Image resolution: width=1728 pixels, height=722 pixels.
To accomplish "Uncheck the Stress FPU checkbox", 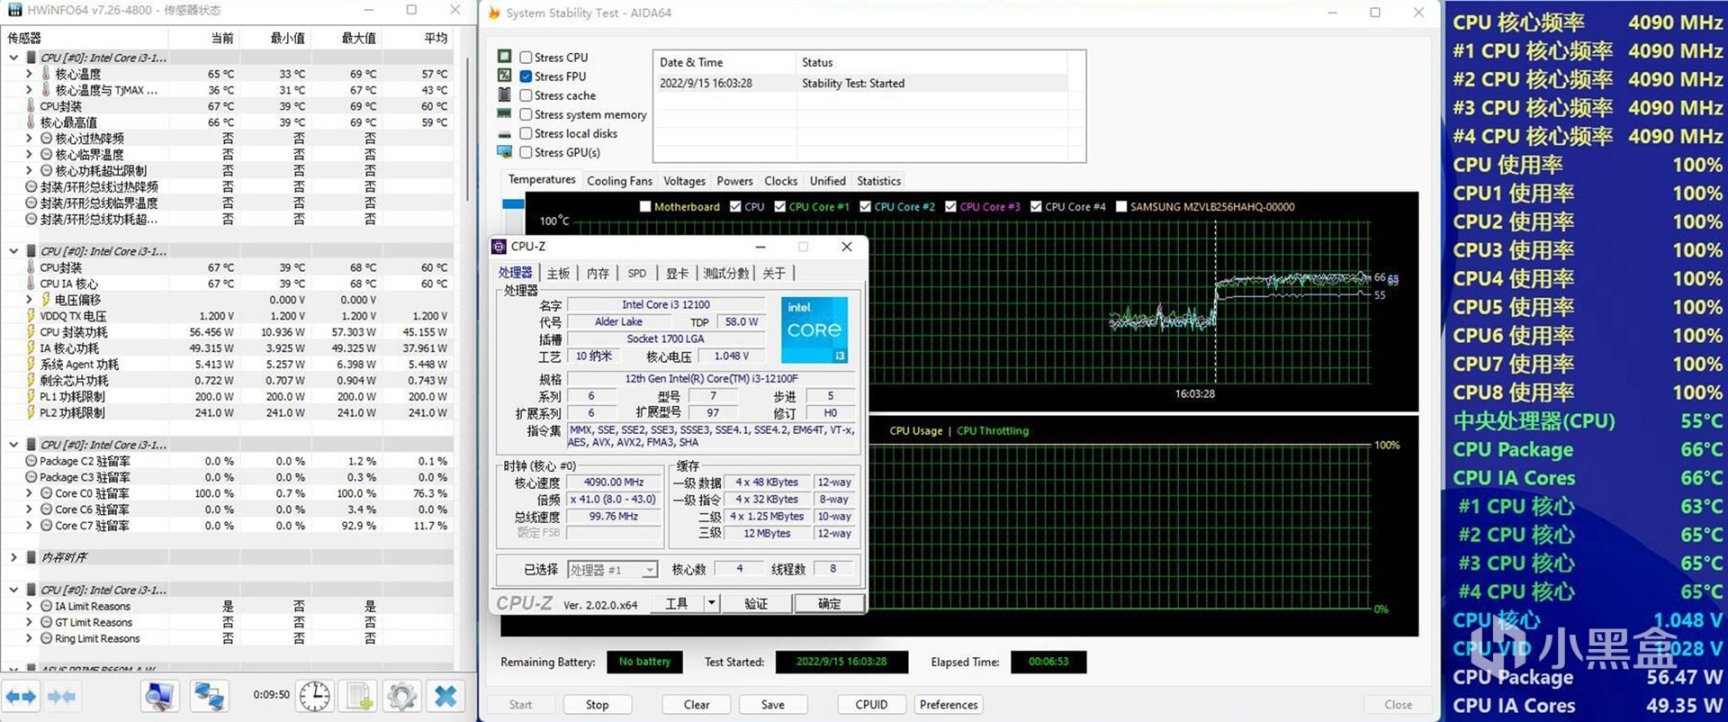I will [x=526, y=76].
